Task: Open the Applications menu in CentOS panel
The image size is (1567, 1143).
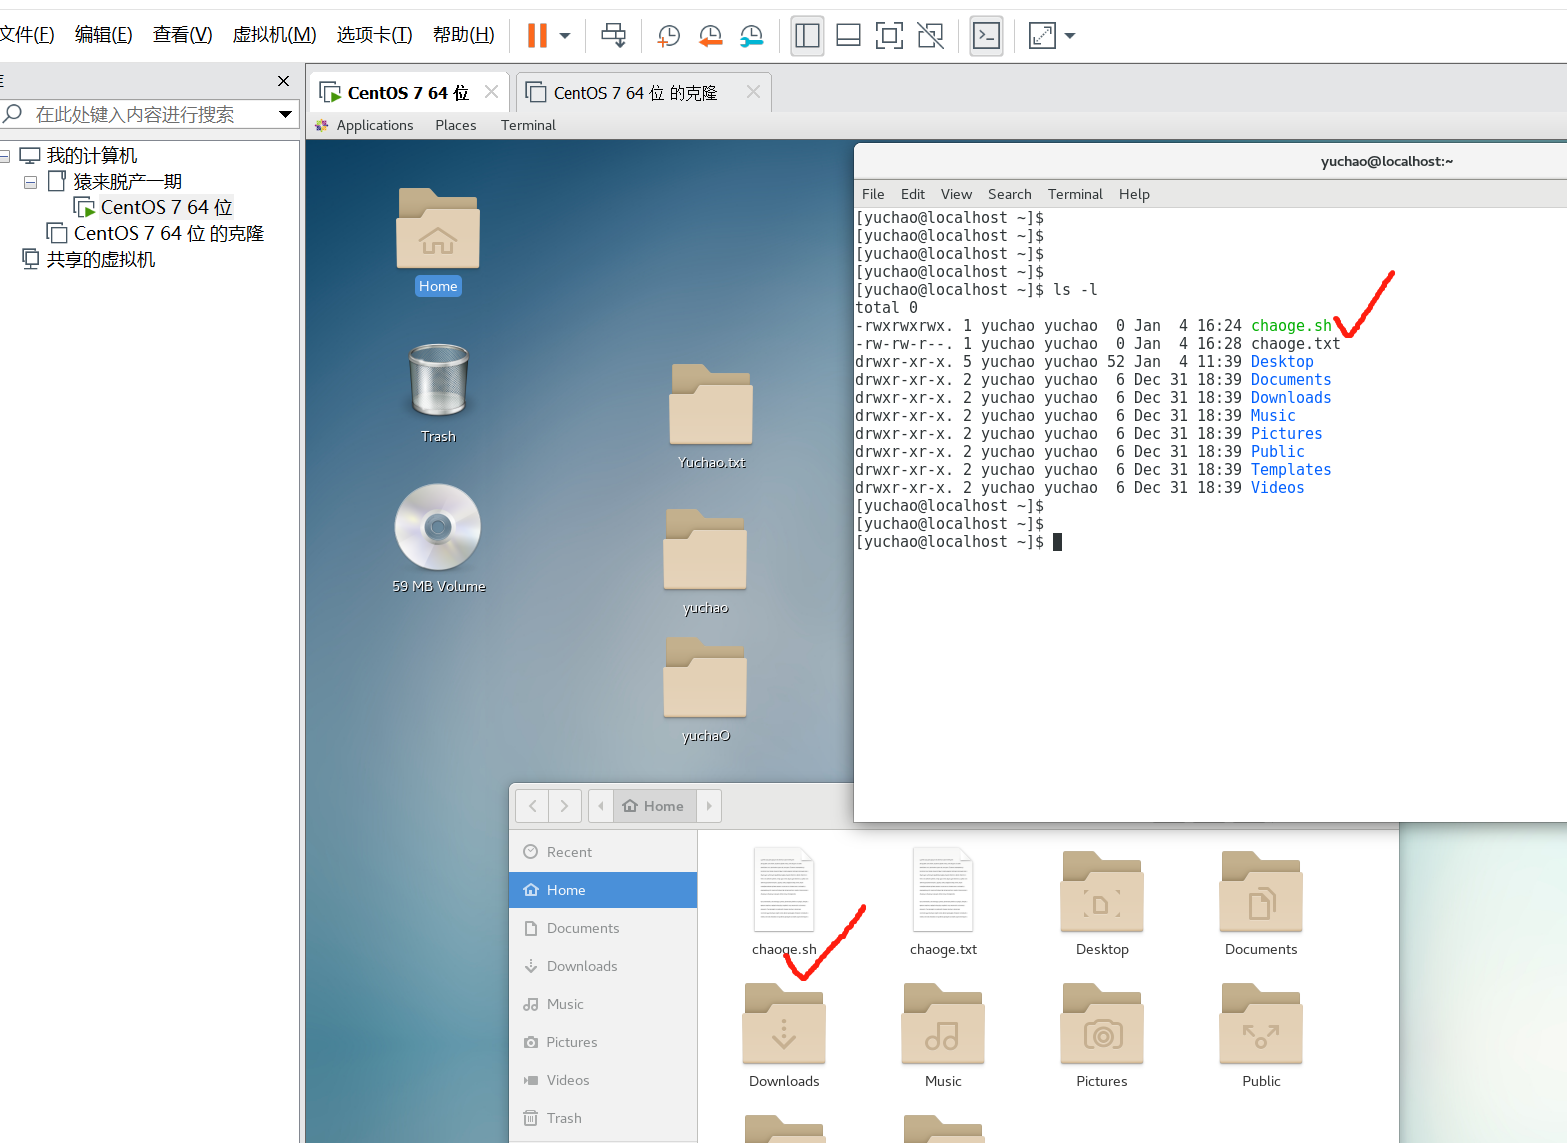Action: pos(374,125)
